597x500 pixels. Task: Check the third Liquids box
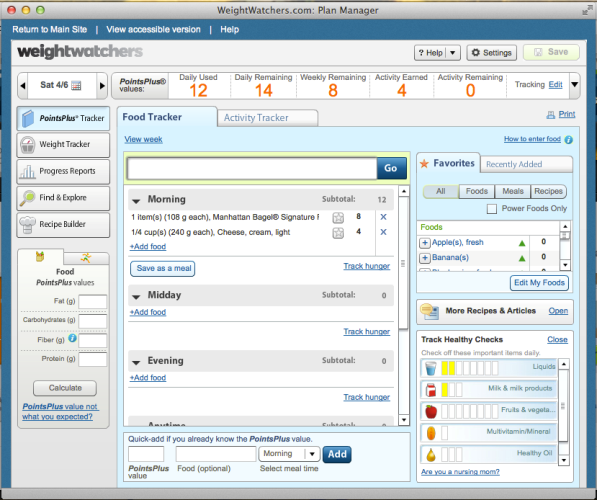[459, 368]
